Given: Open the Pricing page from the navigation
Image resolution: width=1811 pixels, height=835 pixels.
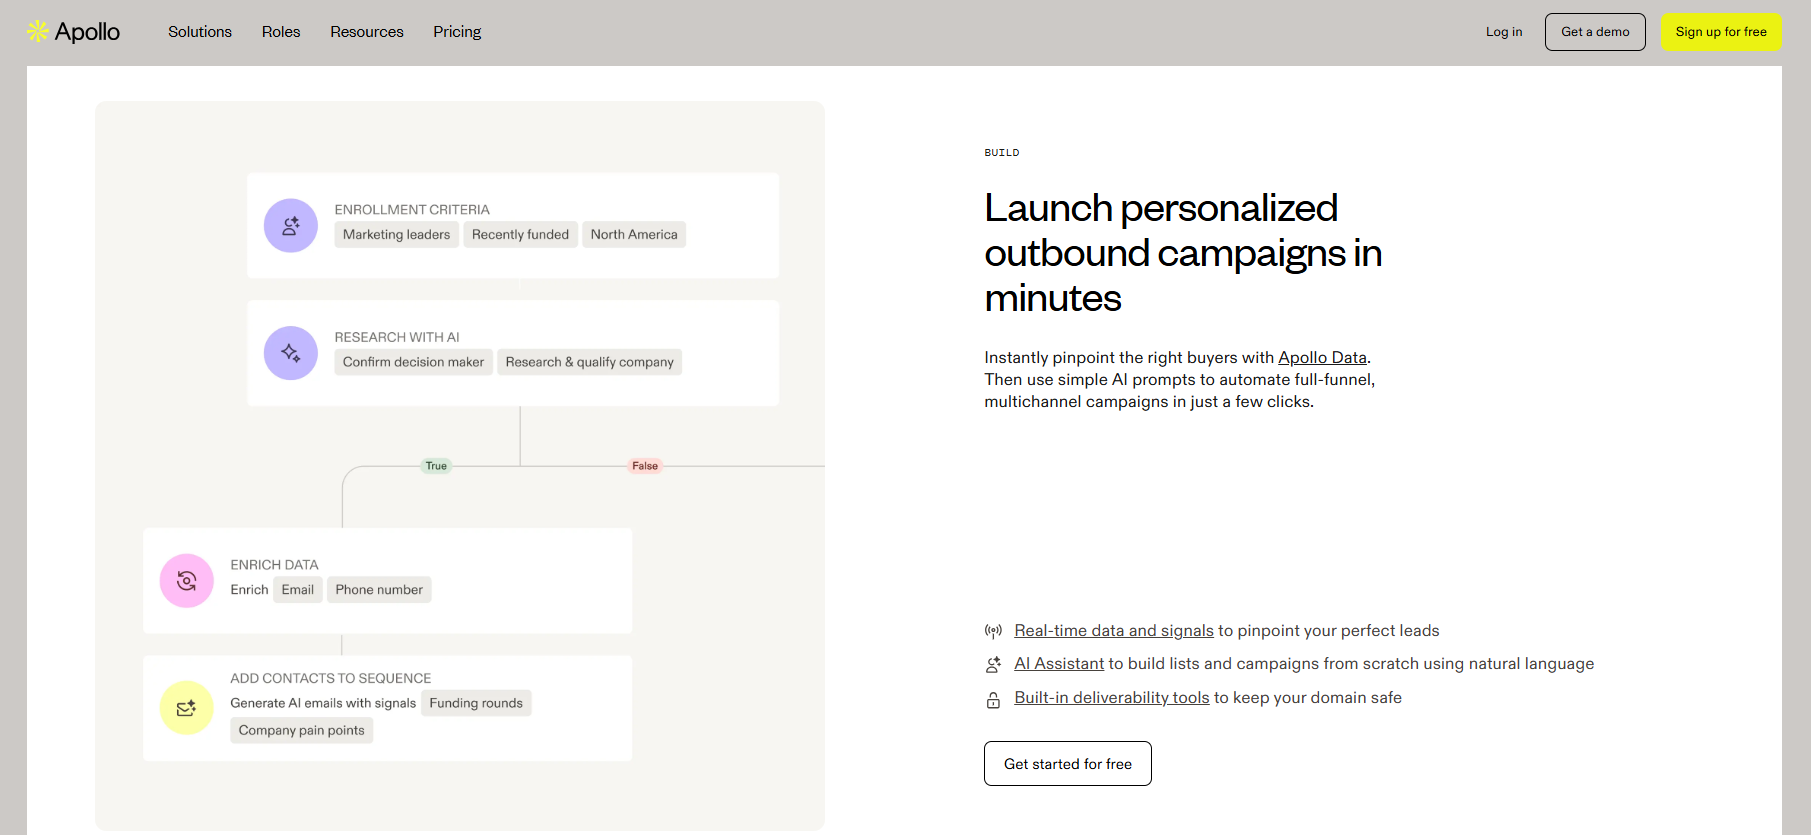Looking at the screenshot, I should pos(457,31).
